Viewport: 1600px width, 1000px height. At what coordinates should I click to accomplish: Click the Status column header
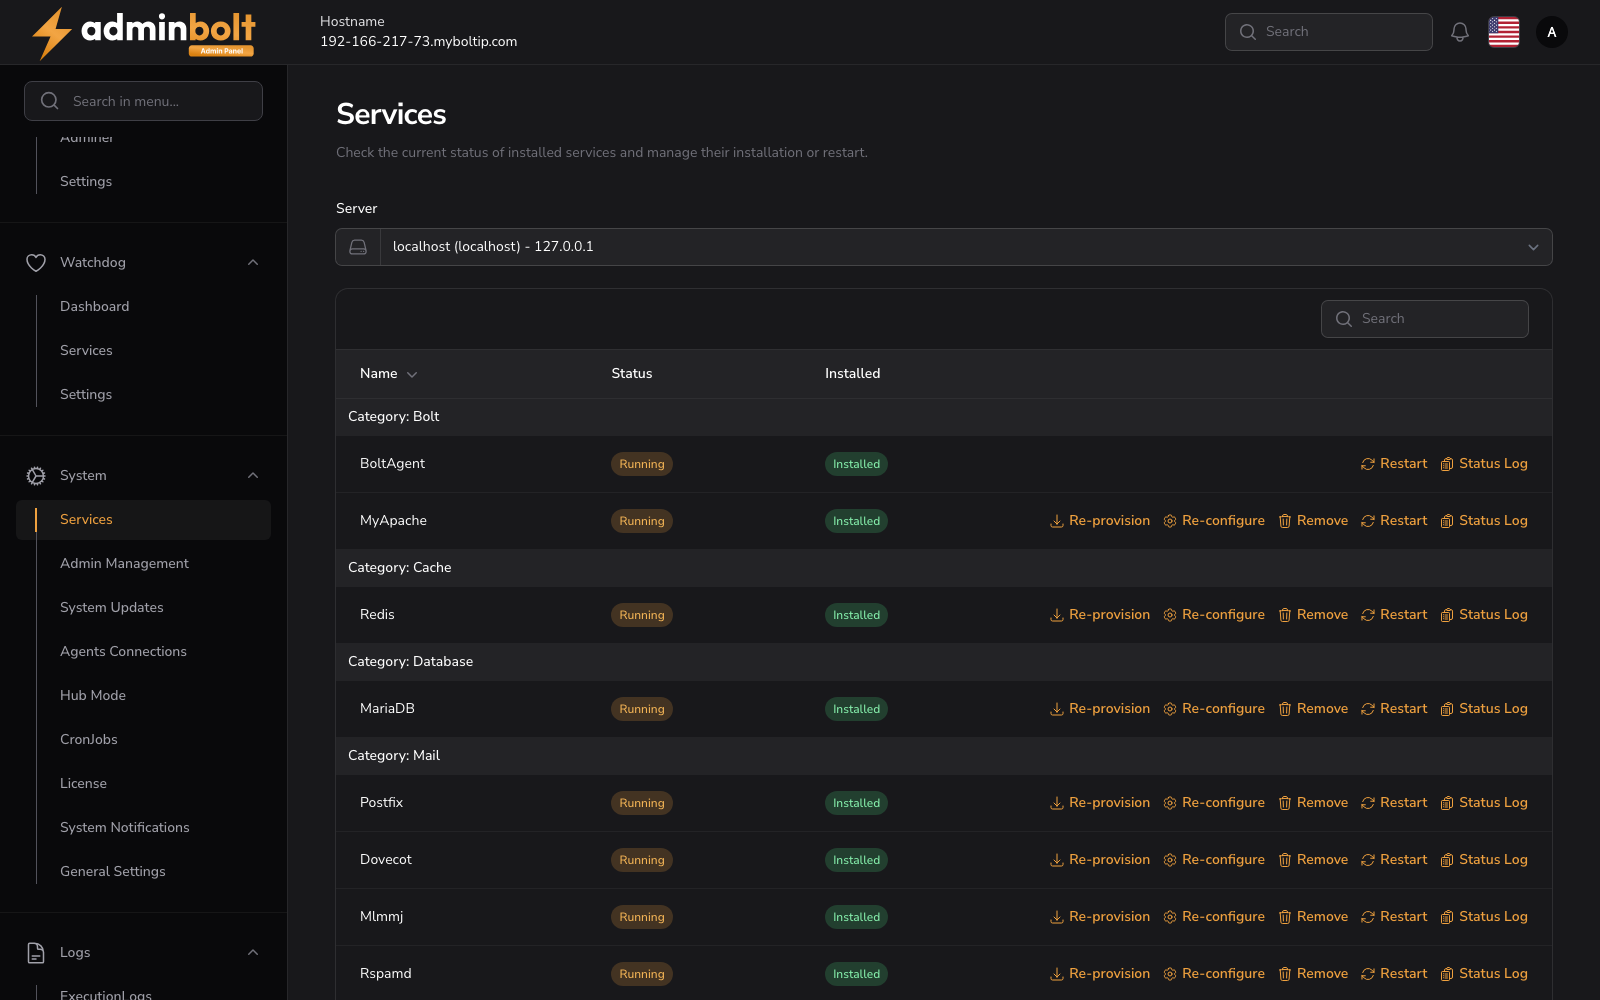click(632, 374)
